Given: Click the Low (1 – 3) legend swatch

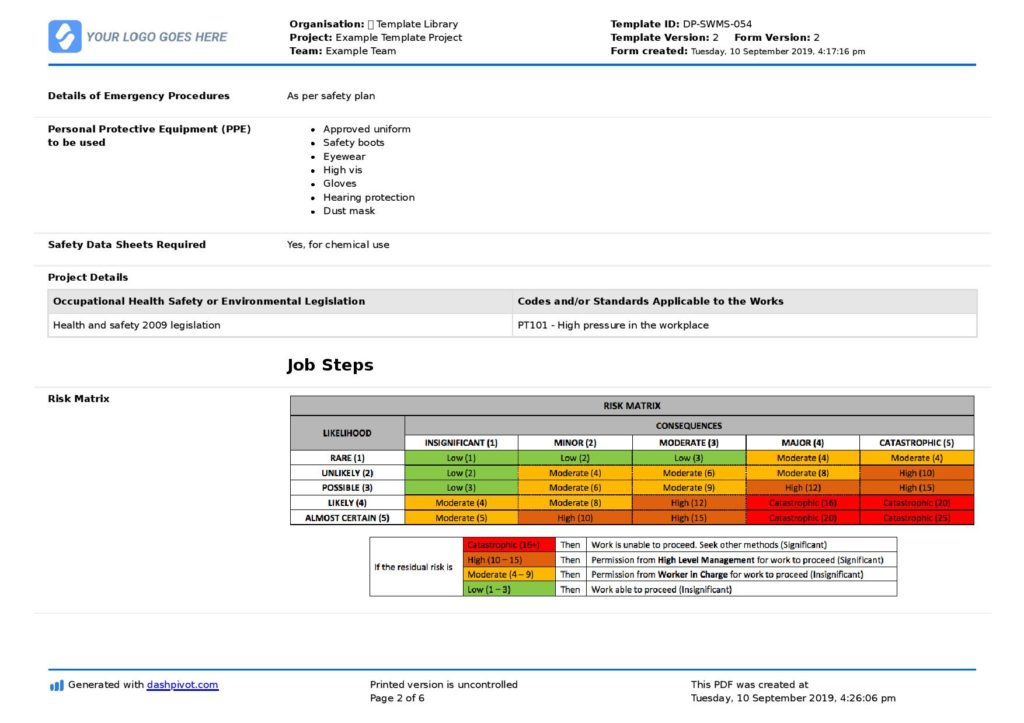Looking at the screenshot, I should [x=508, y=590].
